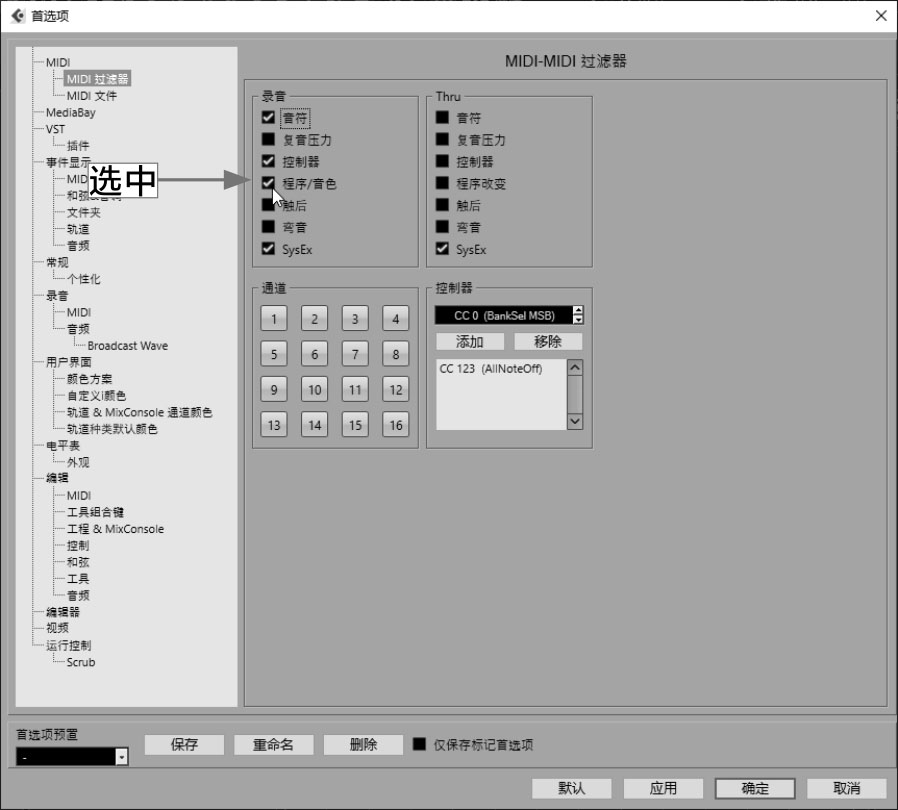898x810 pixels.
Task: Click 添加 to add controller
Action: [x=469, y=342]
